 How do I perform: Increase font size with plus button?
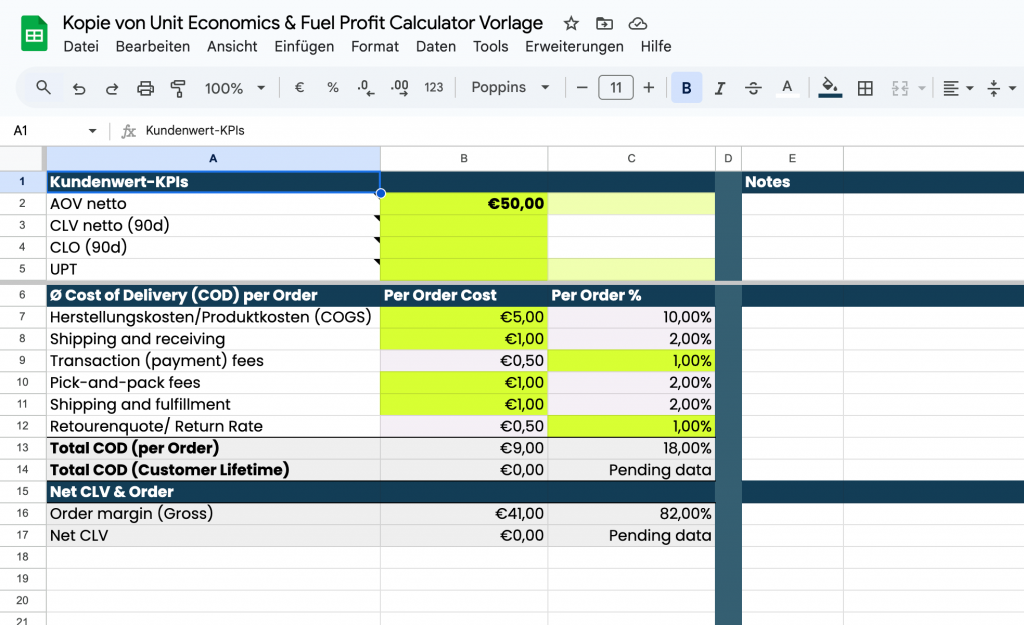coord(649,88)
